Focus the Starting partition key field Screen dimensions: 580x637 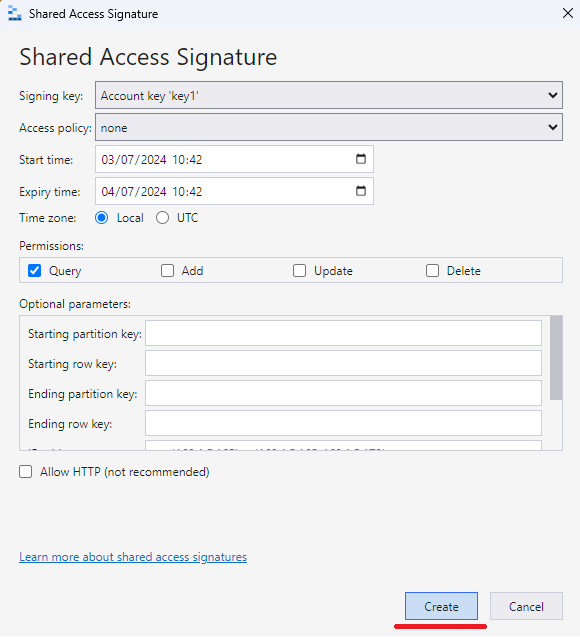coord(343,333)
